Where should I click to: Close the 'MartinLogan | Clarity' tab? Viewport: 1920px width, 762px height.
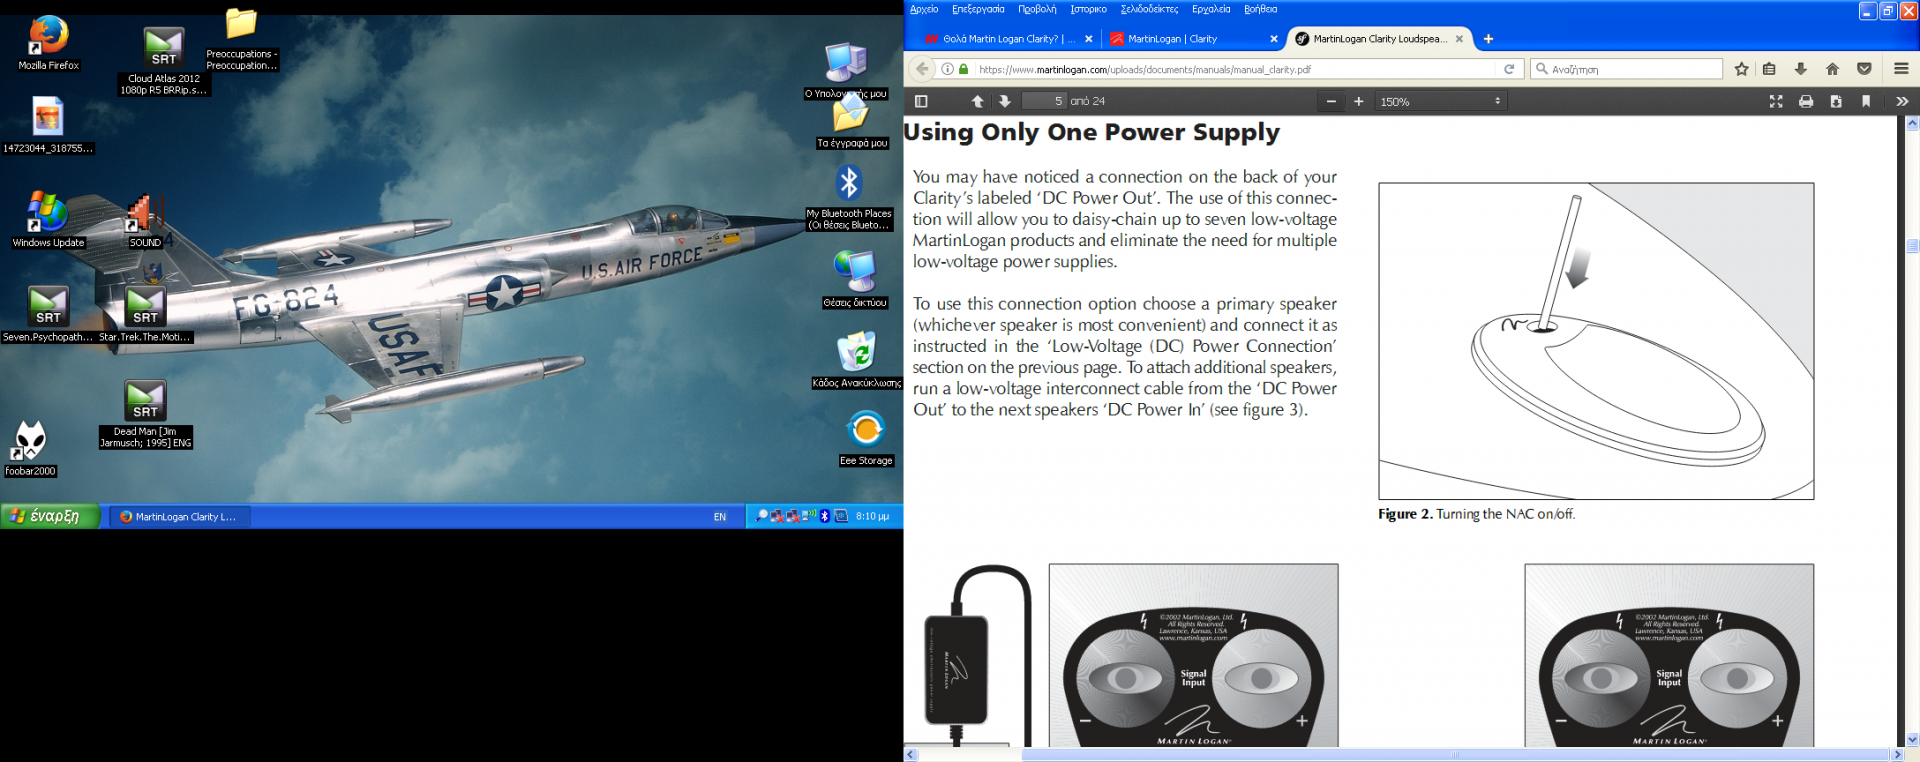click(x=1273, y=39)
